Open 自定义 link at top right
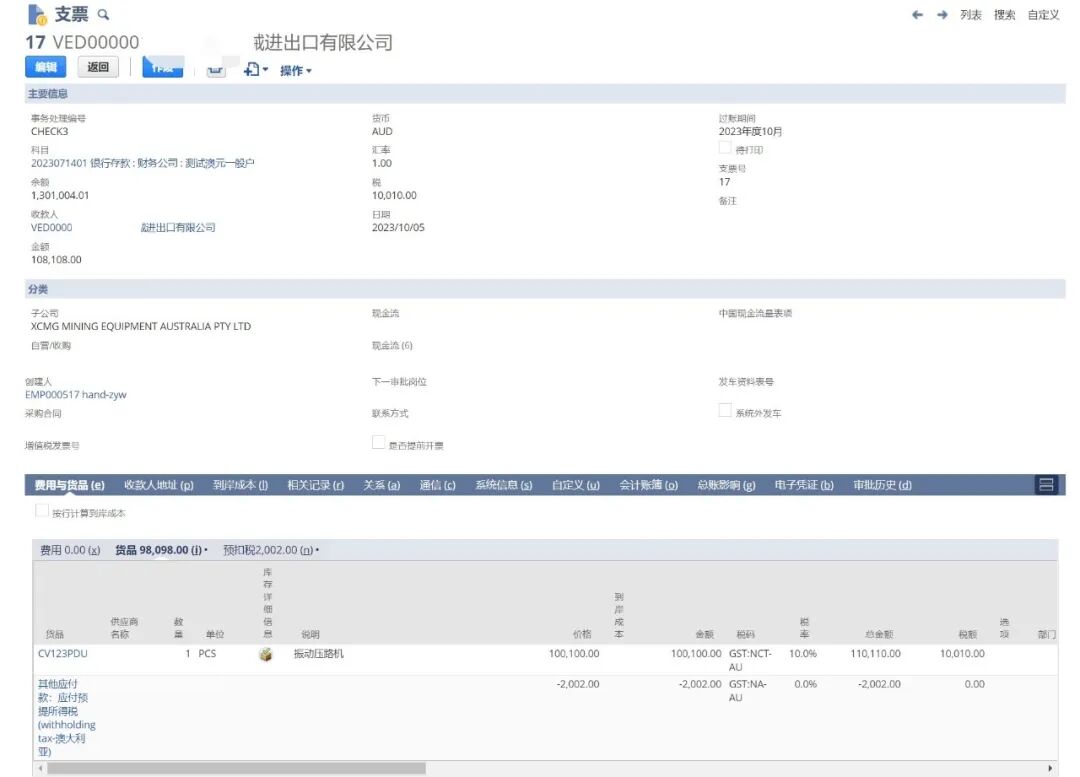 (1043, 14)
